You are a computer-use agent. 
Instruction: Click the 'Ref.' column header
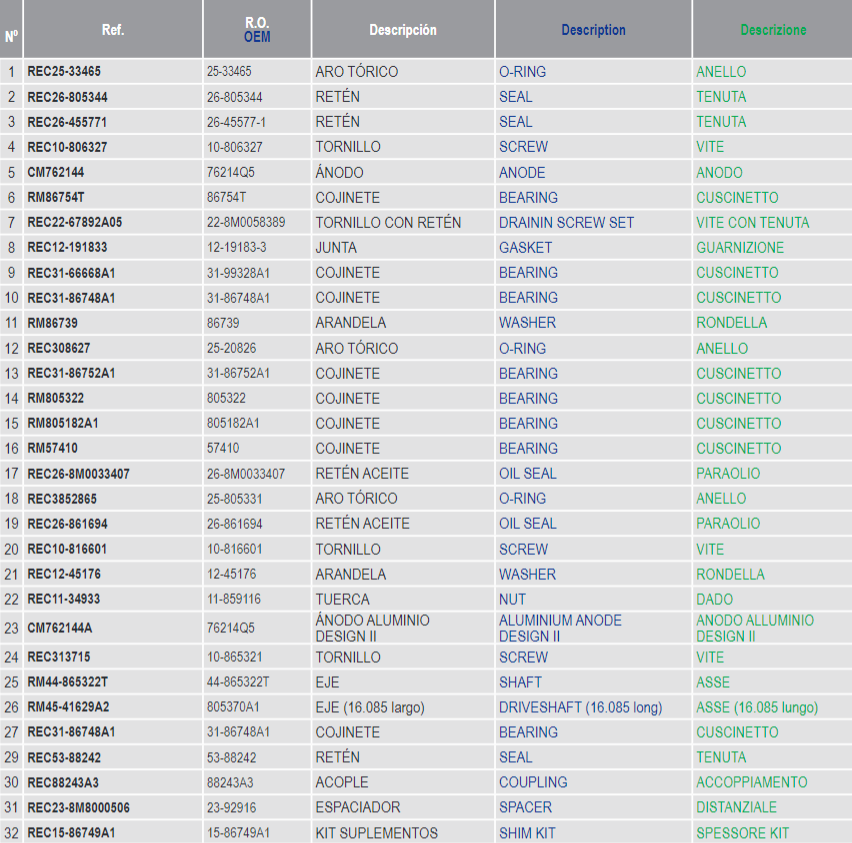coord(112,30)
